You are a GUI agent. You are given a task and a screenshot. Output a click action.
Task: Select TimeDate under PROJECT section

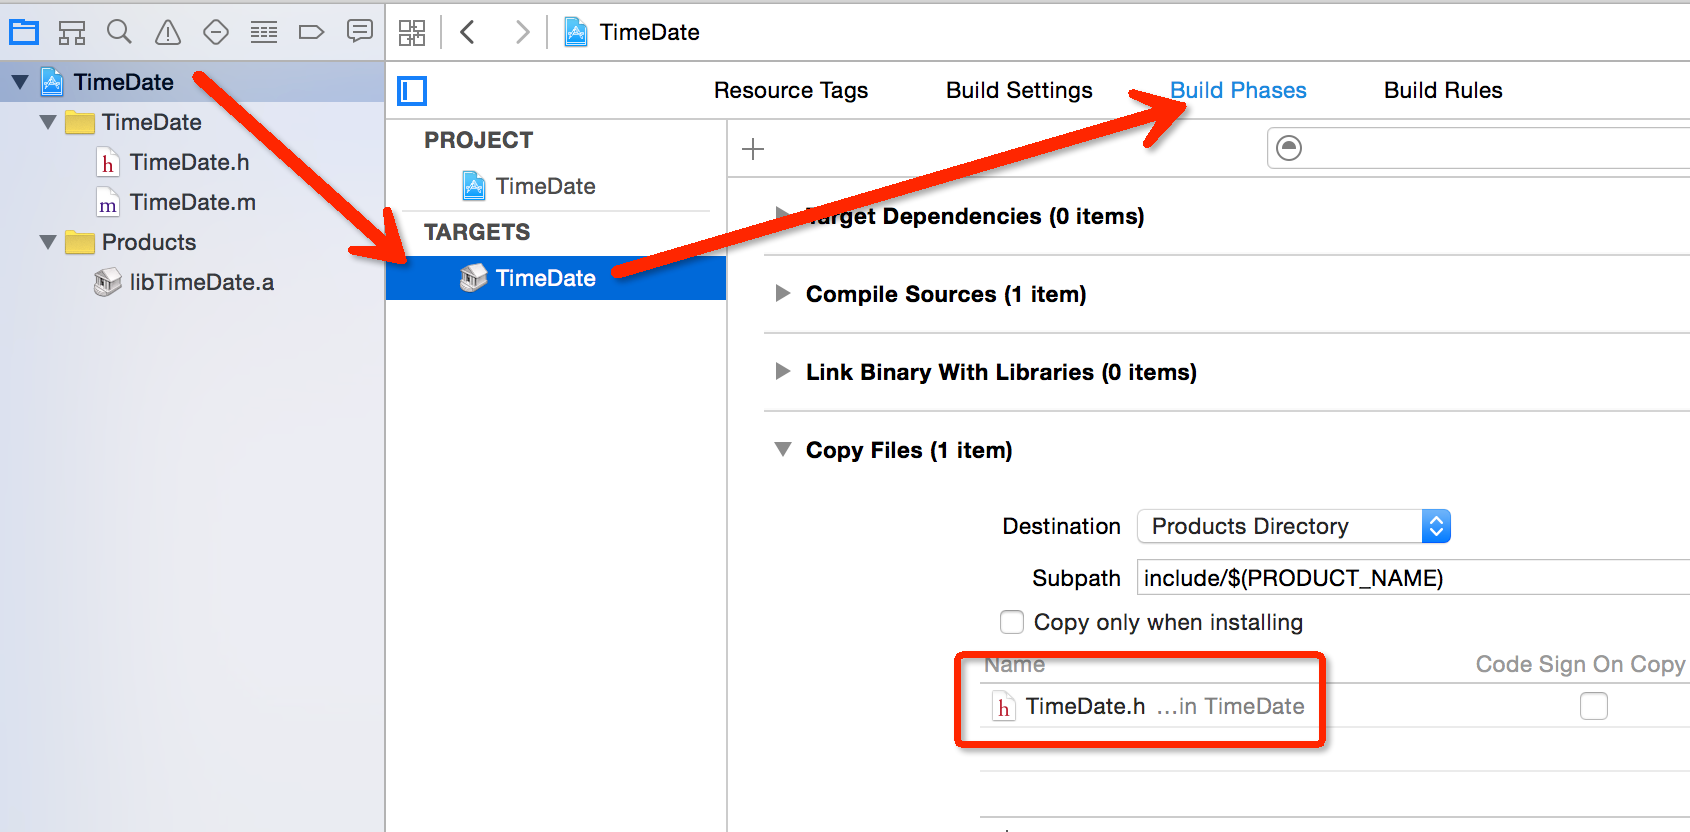(546, 186)
